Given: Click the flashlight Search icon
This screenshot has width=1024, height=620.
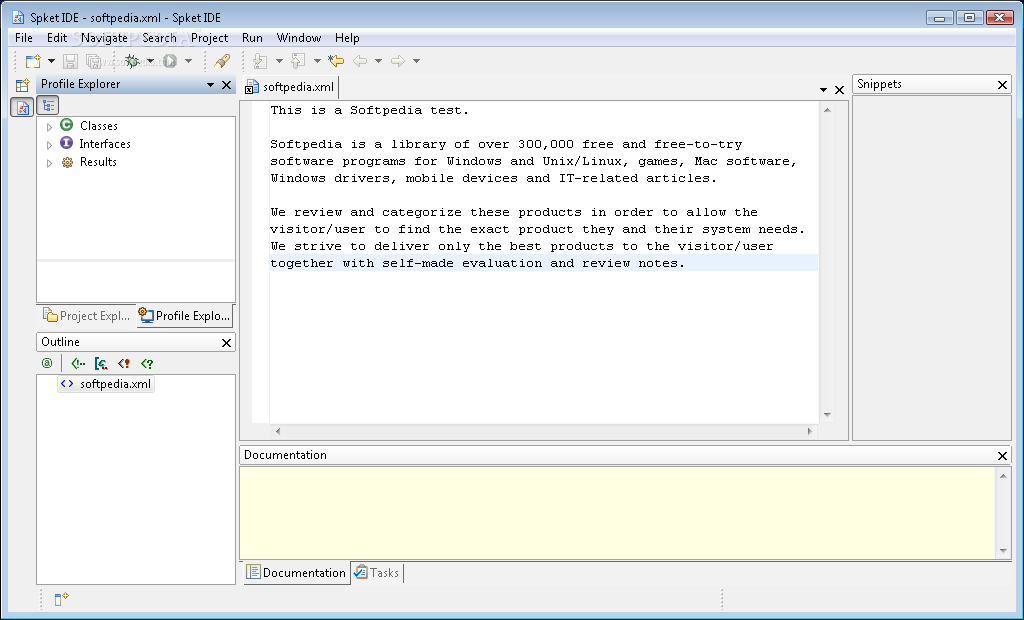Looking at the screenshot, I should tap(222, 61).
